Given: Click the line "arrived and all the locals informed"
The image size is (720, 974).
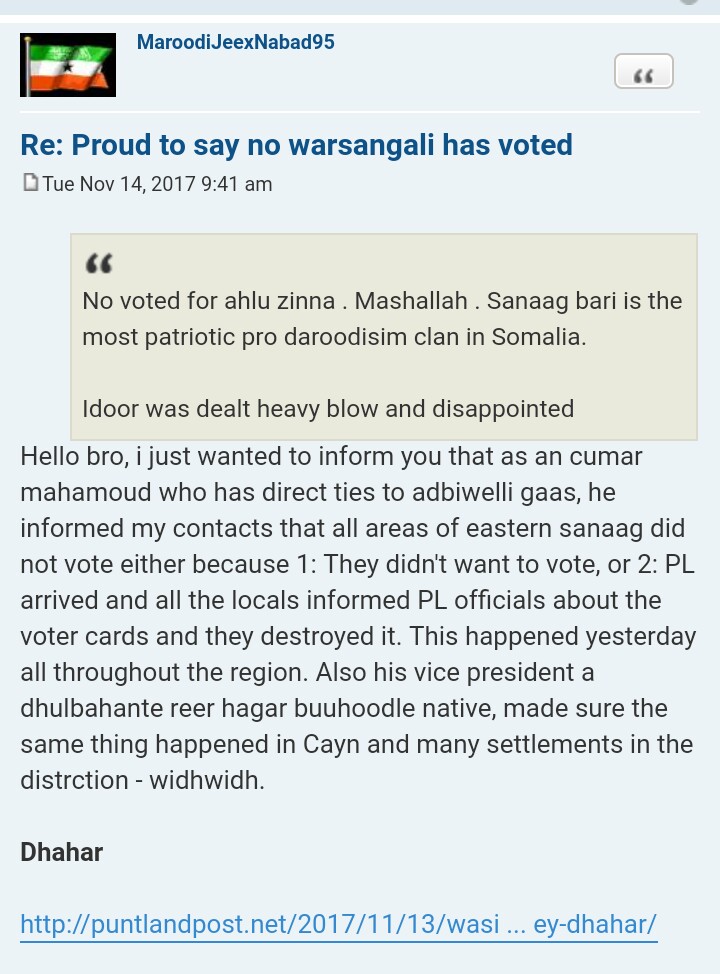Looking at the screenshot, I should point(340,601).
